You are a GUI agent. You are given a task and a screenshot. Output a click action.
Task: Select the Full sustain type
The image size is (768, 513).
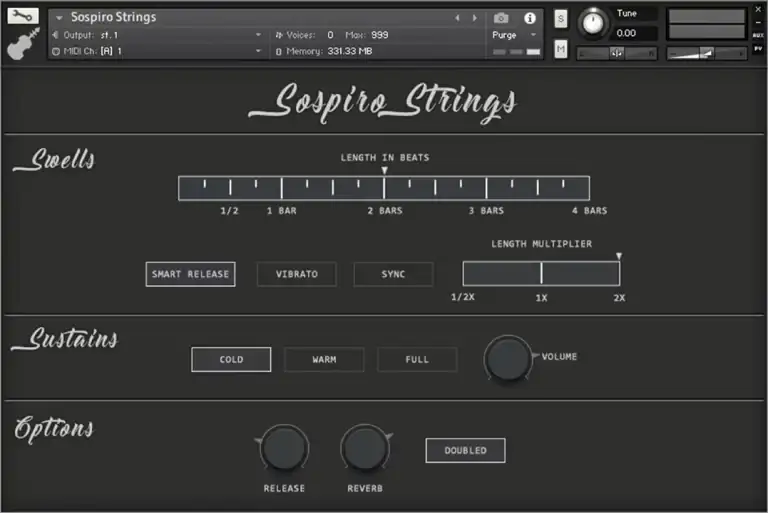(x=417, y=360)
